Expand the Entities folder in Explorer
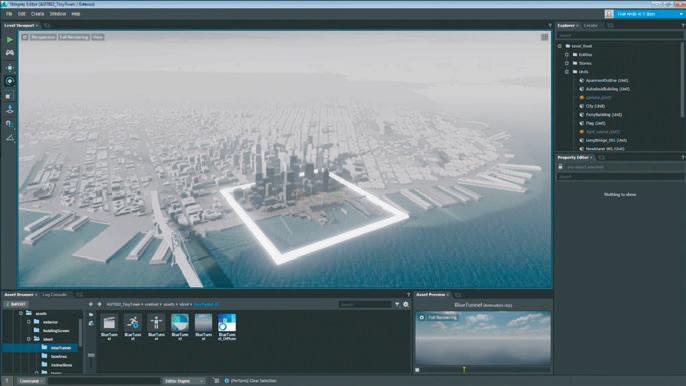Screen dimensions: 686x386 (x=567, y=55)
